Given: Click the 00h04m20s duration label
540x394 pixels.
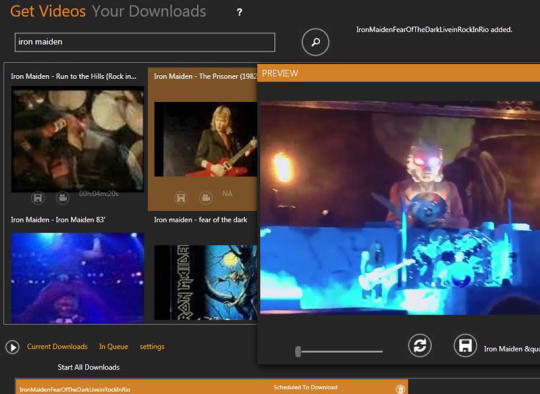Looking at the screenshot, I should 98,194.
